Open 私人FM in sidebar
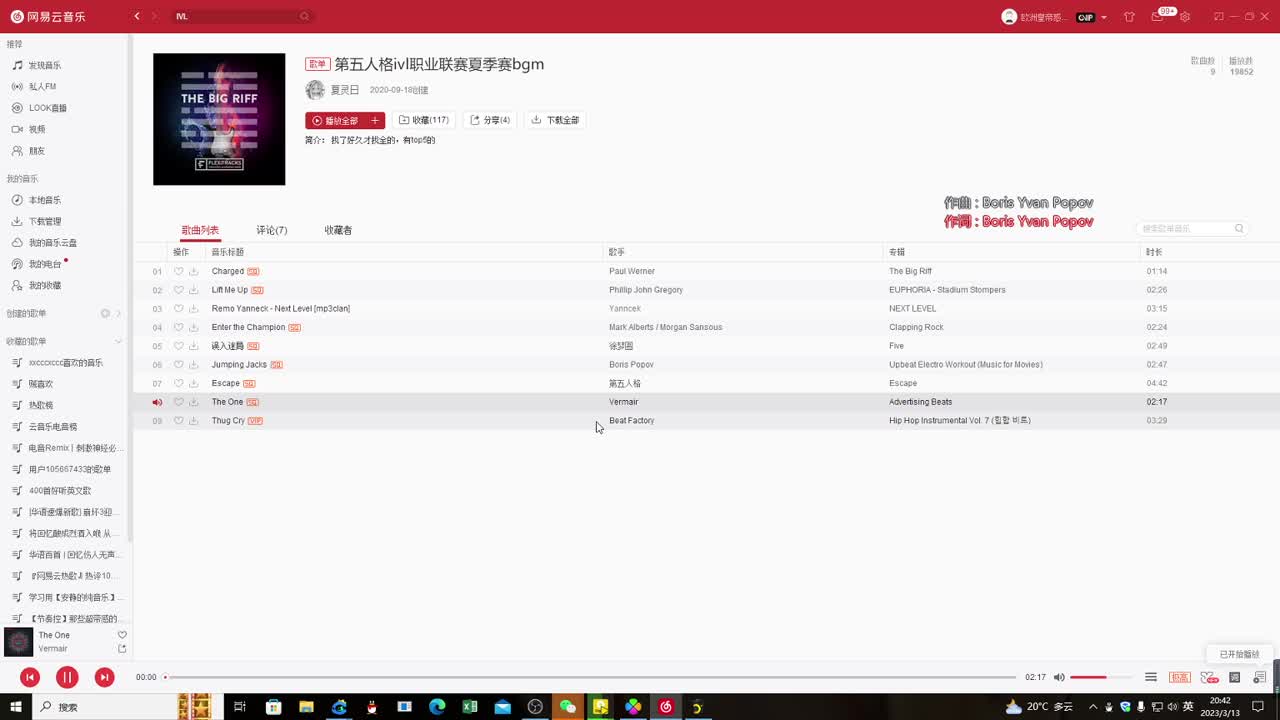Screen dimensions: 1280x720 [42, 87]
